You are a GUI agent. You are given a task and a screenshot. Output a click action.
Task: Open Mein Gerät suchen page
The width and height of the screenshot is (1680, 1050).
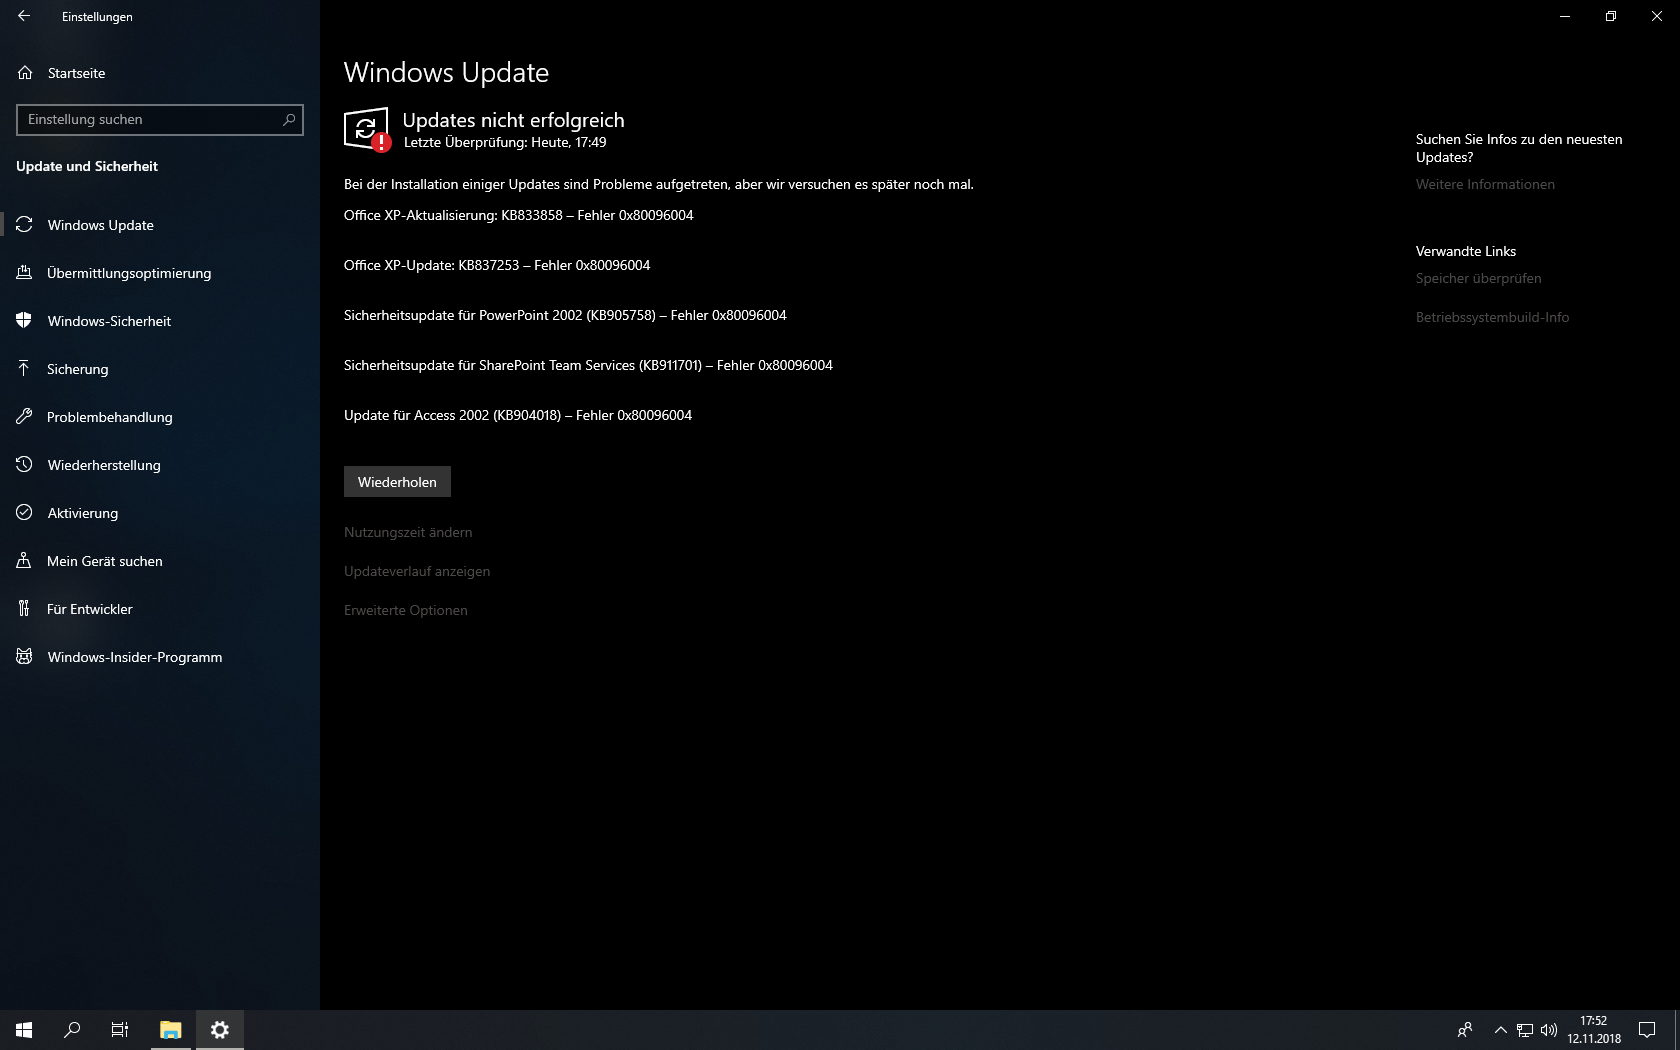(x=160, y=561)
